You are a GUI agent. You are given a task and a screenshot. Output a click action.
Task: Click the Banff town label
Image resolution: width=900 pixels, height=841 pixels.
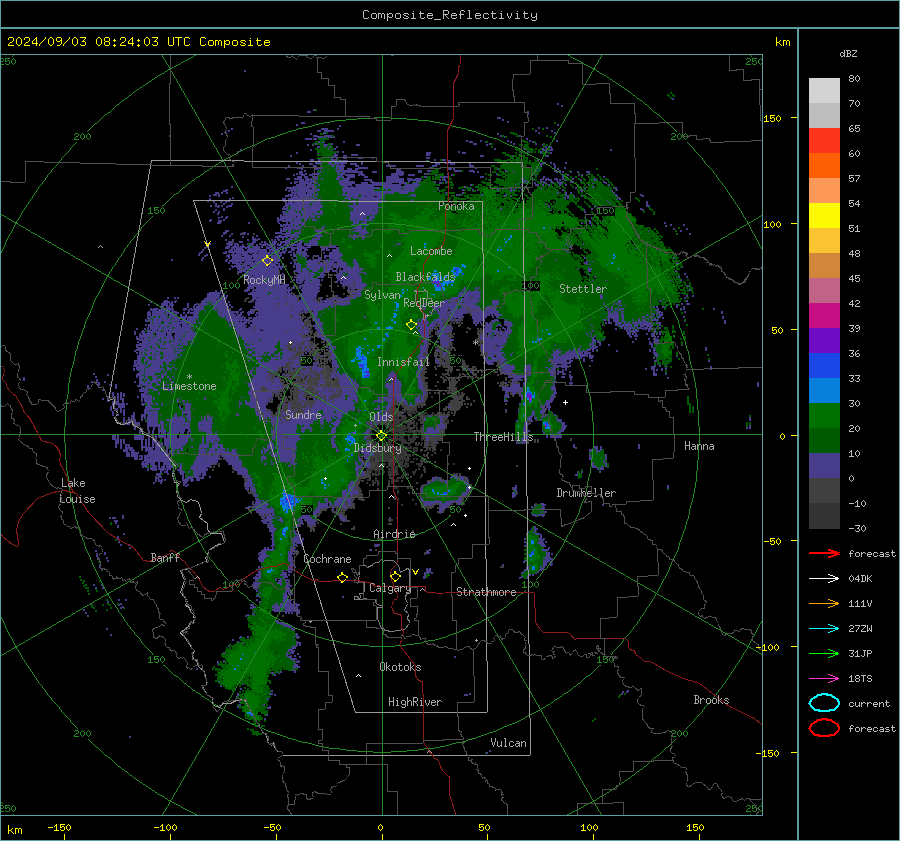coord(165,557)
